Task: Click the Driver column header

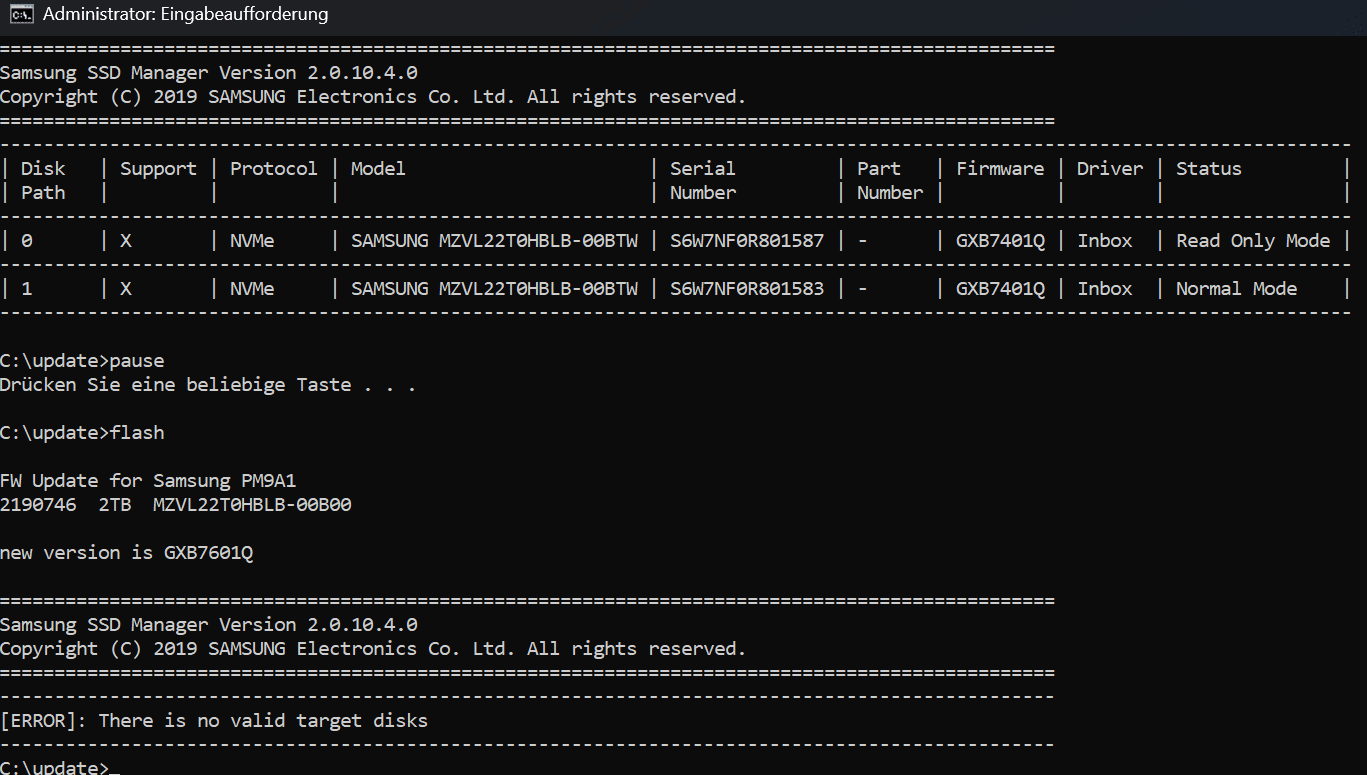Action: click(x=1109, y=169)
